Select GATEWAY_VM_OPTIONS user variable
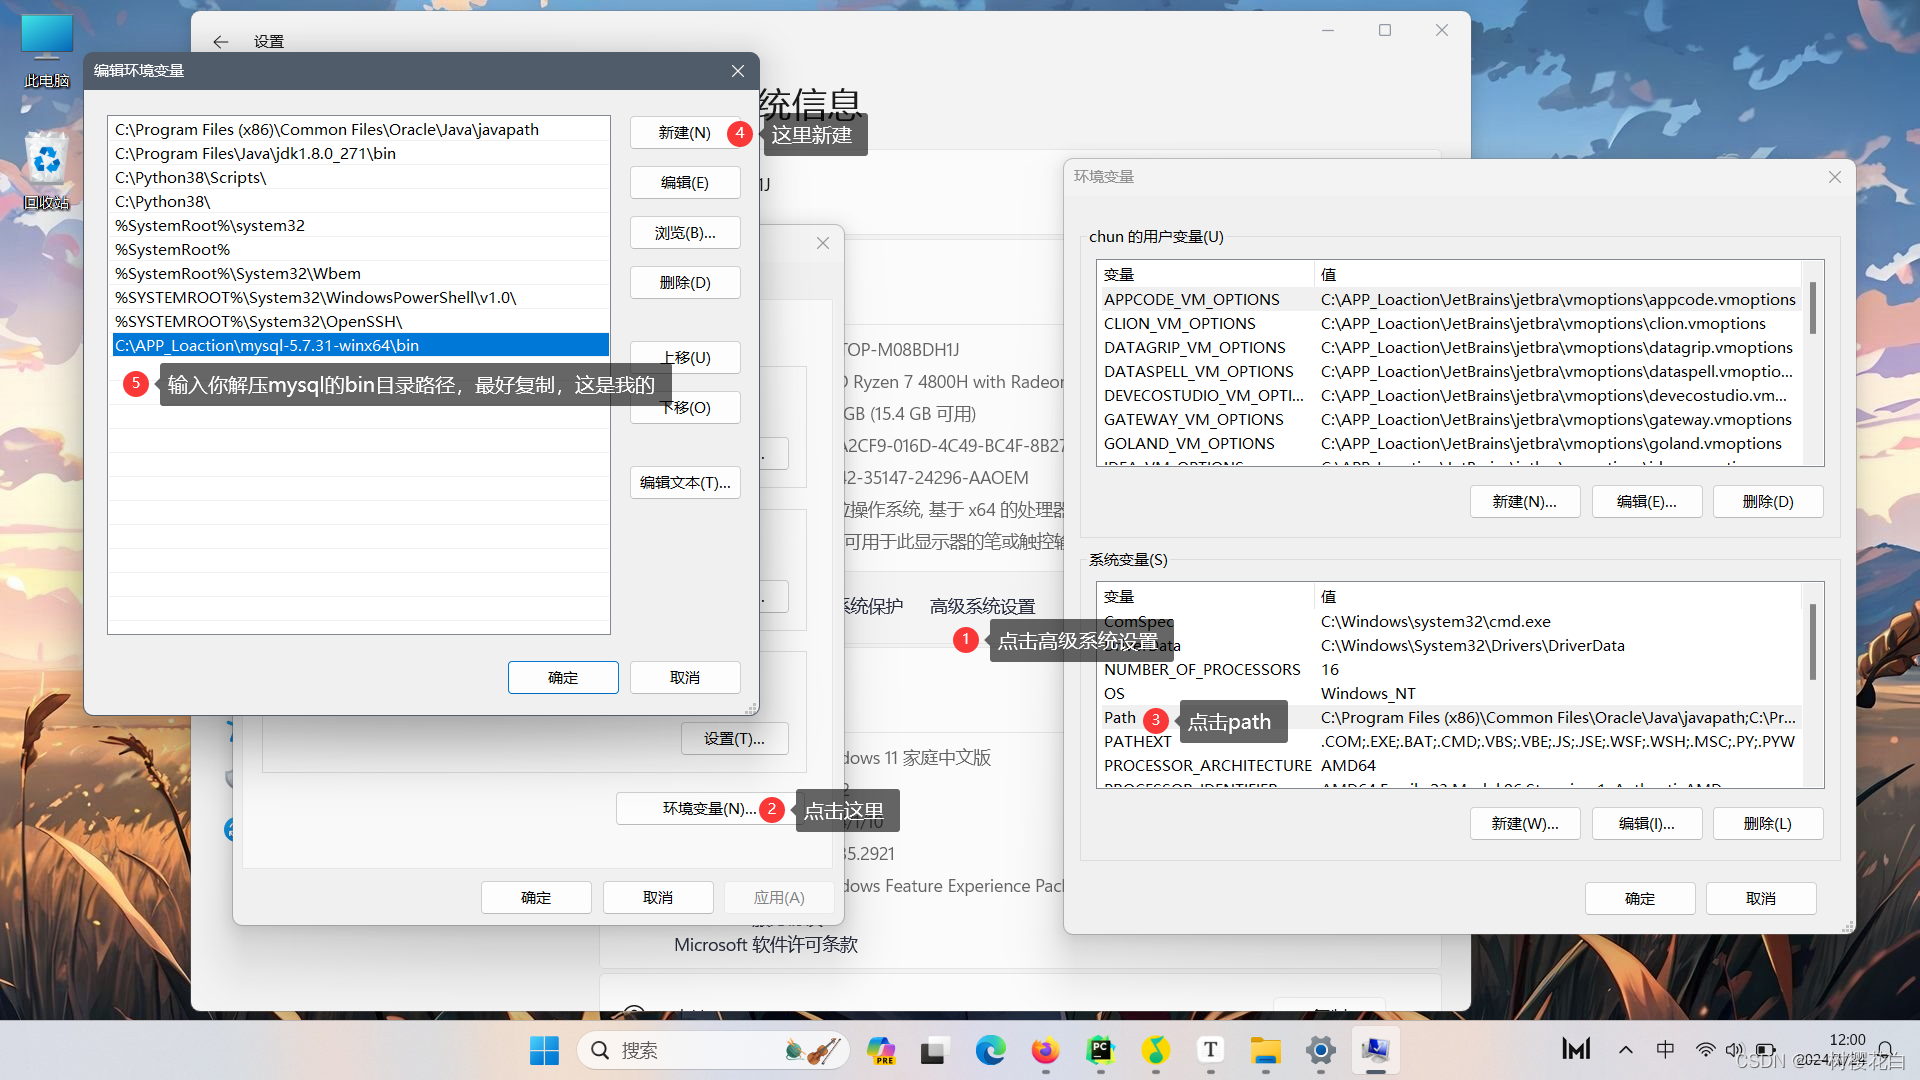This screenshot has height=1080, width=1920. 1449,419
